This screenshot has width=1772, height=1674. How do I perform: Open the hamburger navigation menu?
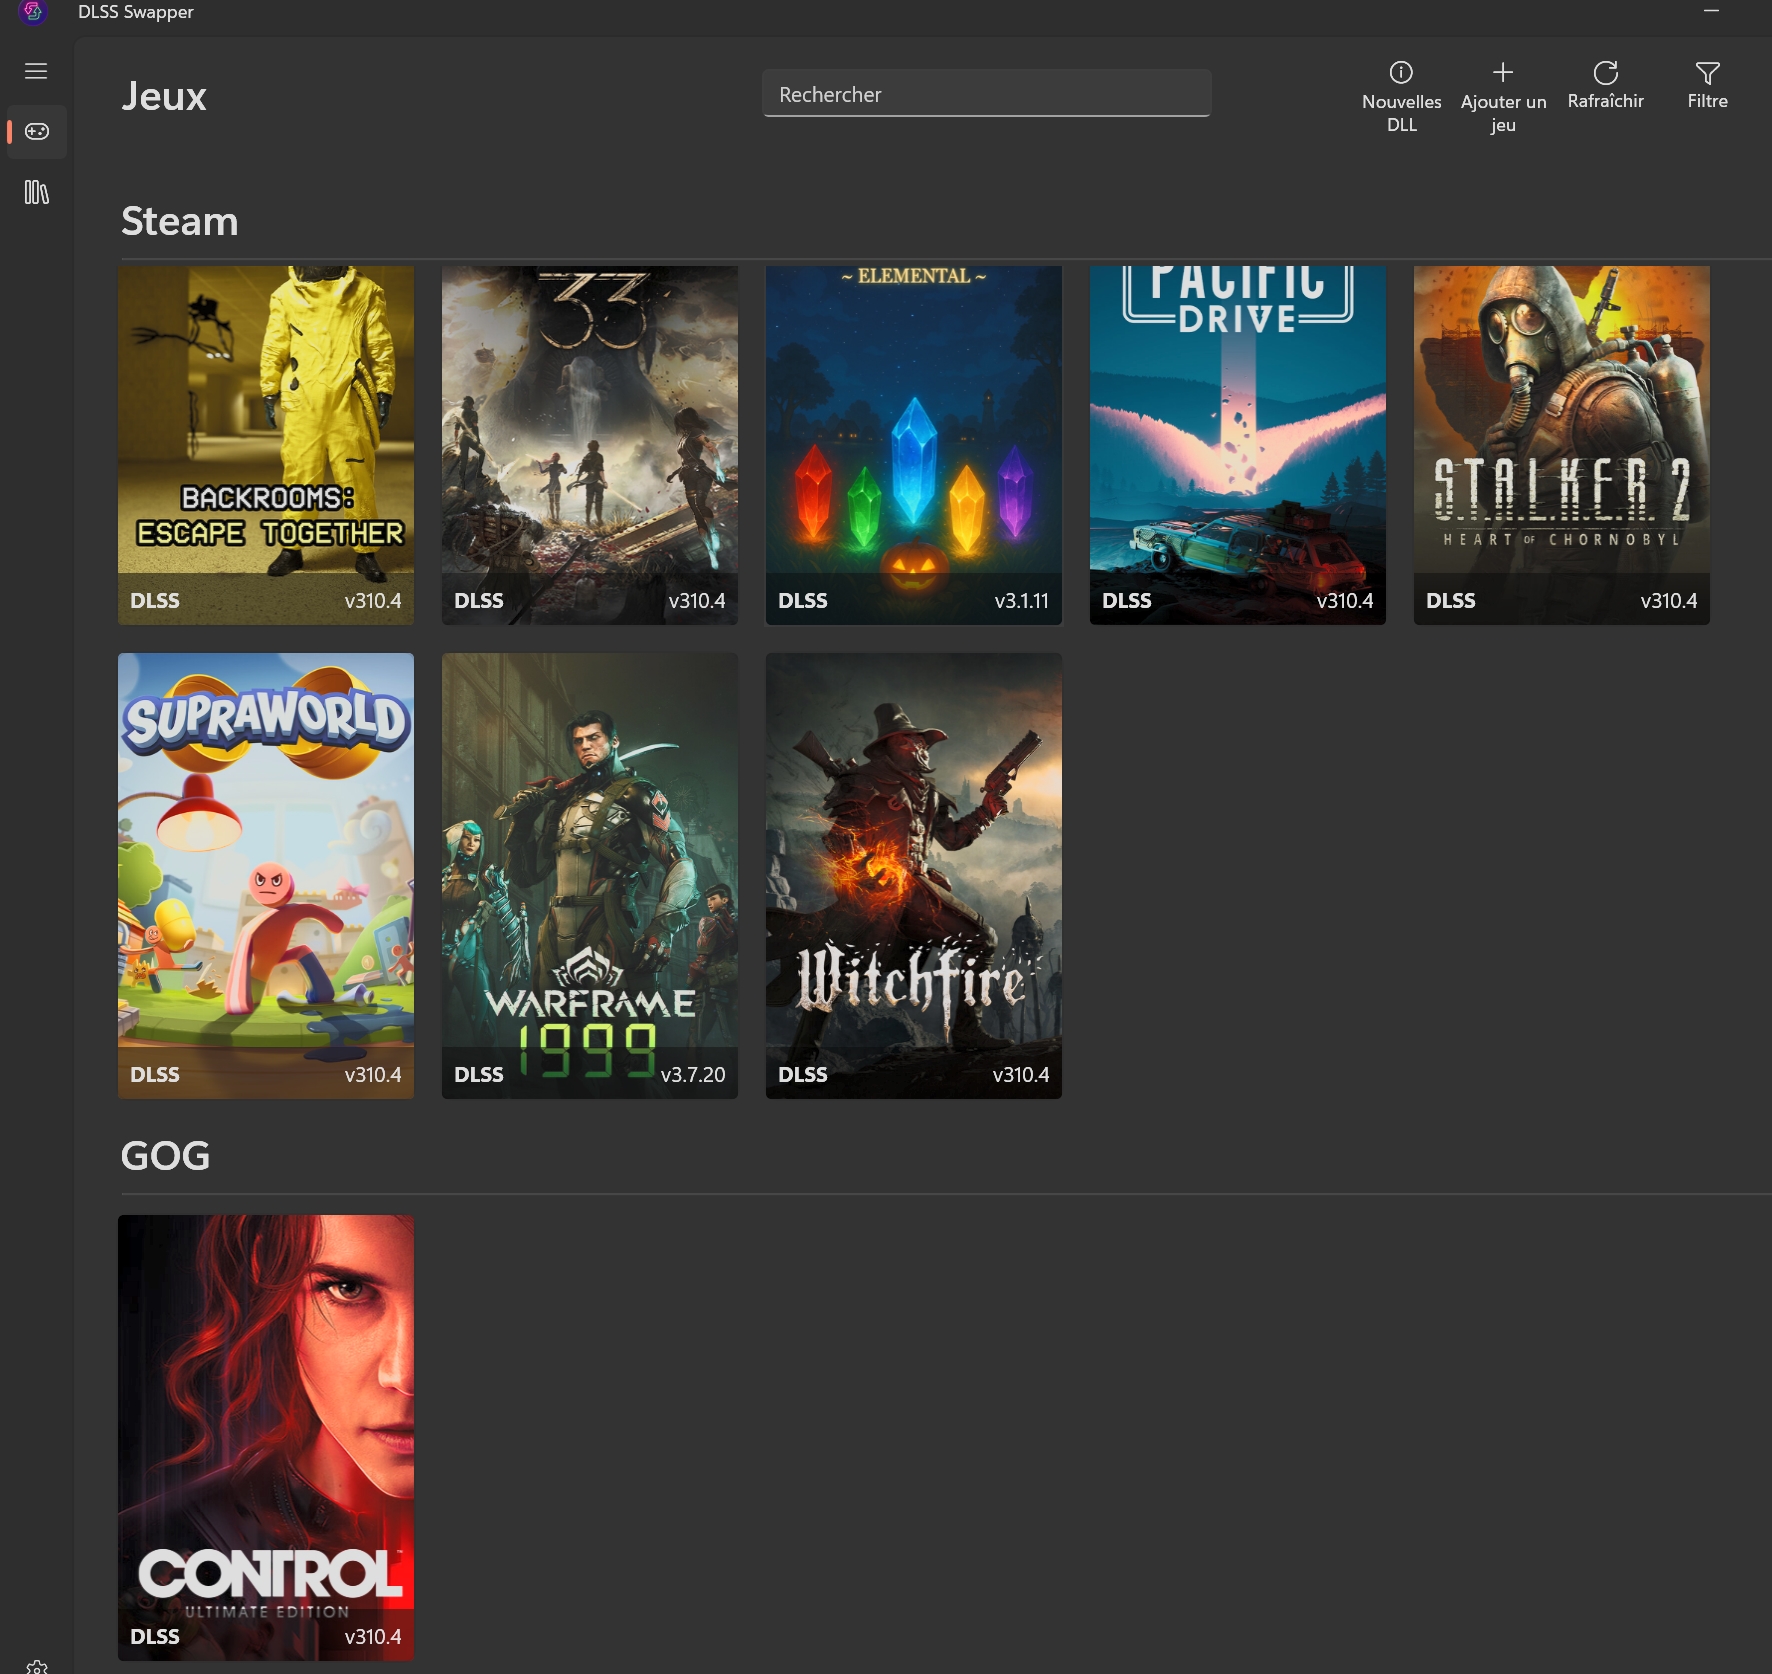click(x=36, y=71)
